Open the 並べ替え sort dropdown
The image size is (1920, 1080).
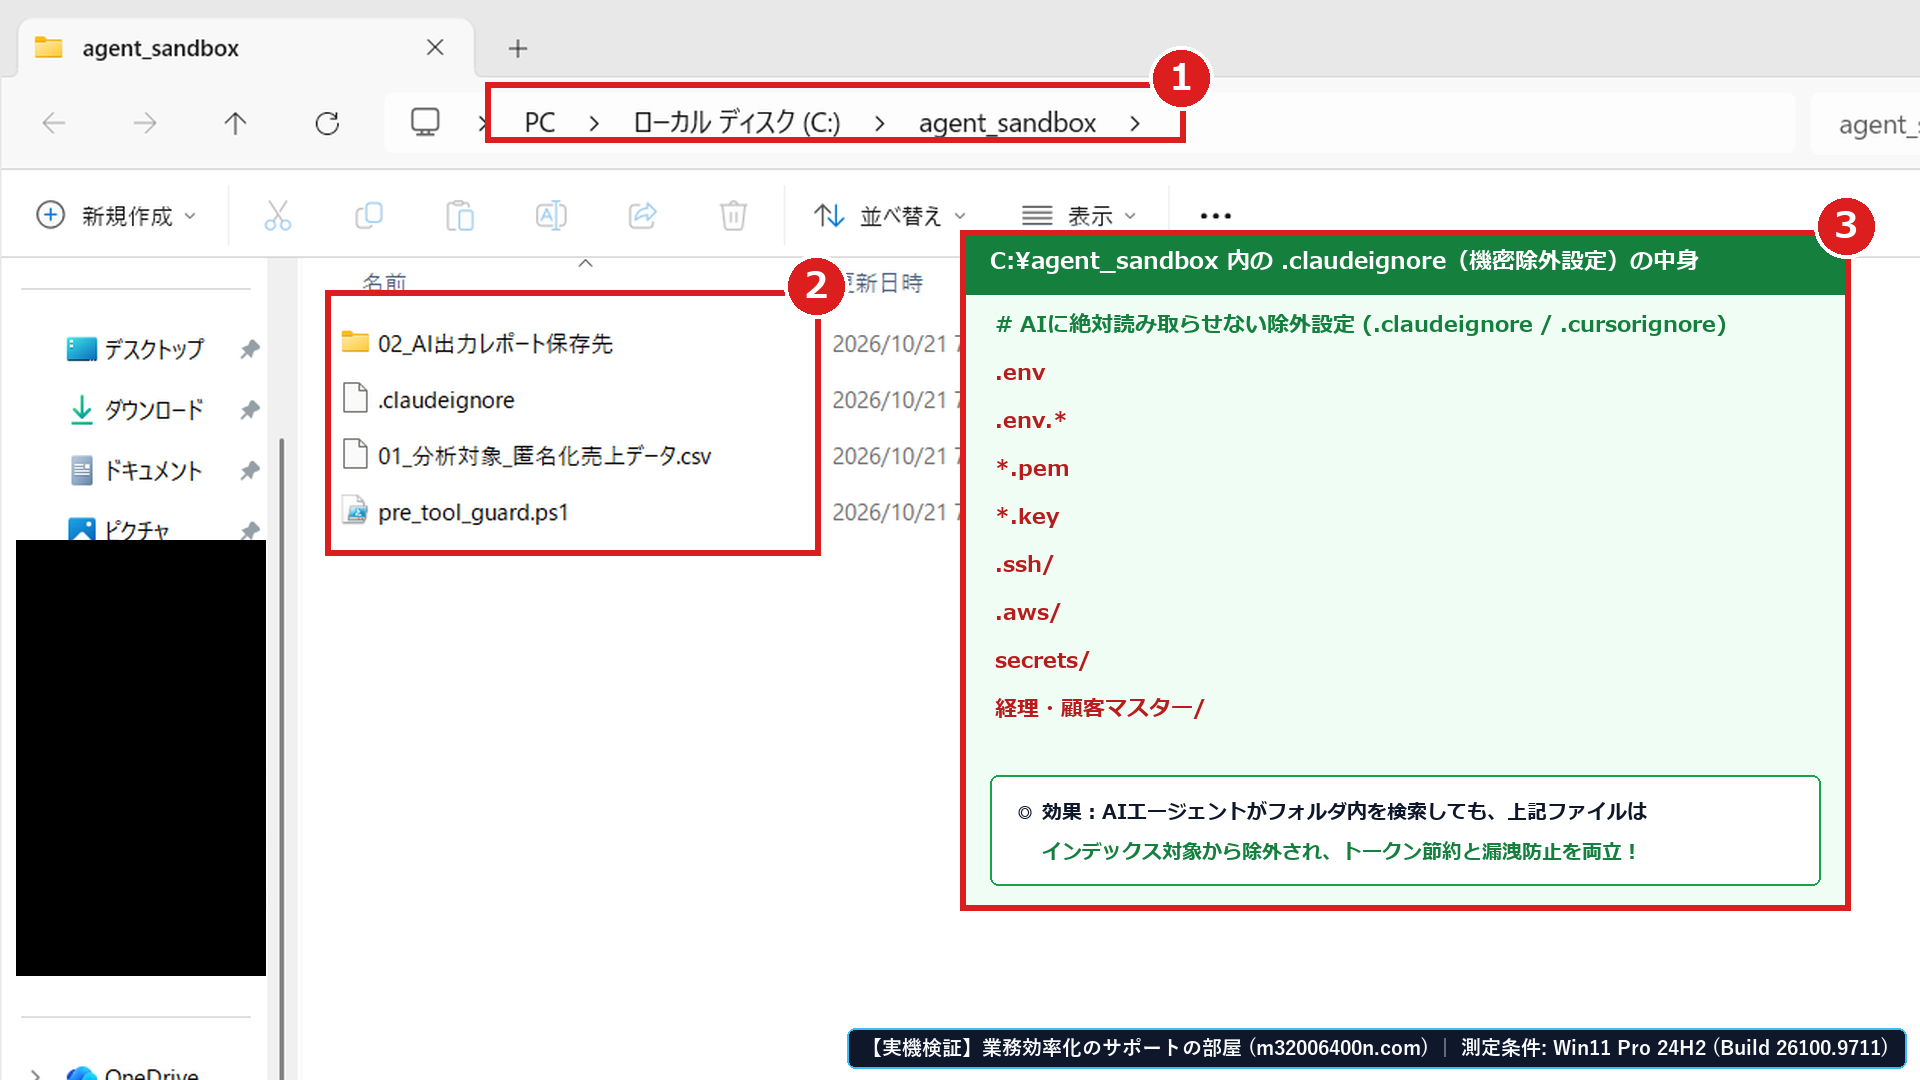(x=890, y=215)
